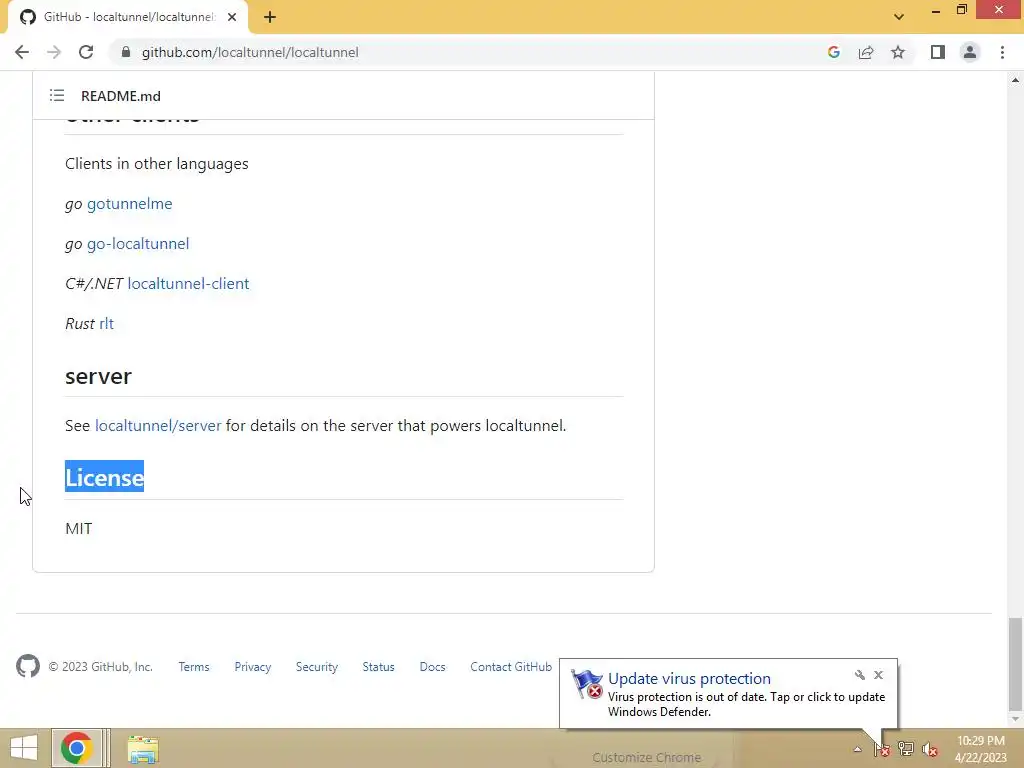The width and height of the screenshot is (1024, 768).
Task: Click network tray icon
Action: point(906,749)
